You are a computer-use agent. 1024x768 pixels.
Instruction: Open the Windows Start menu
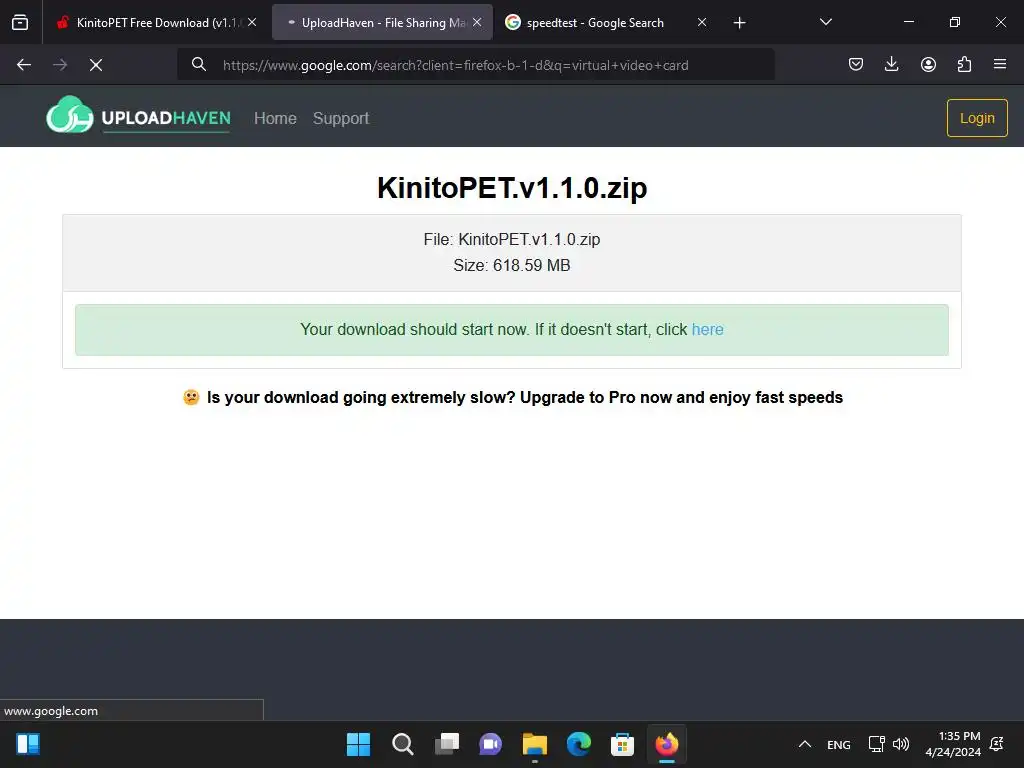pyautogui.click(x=359, y=744)
